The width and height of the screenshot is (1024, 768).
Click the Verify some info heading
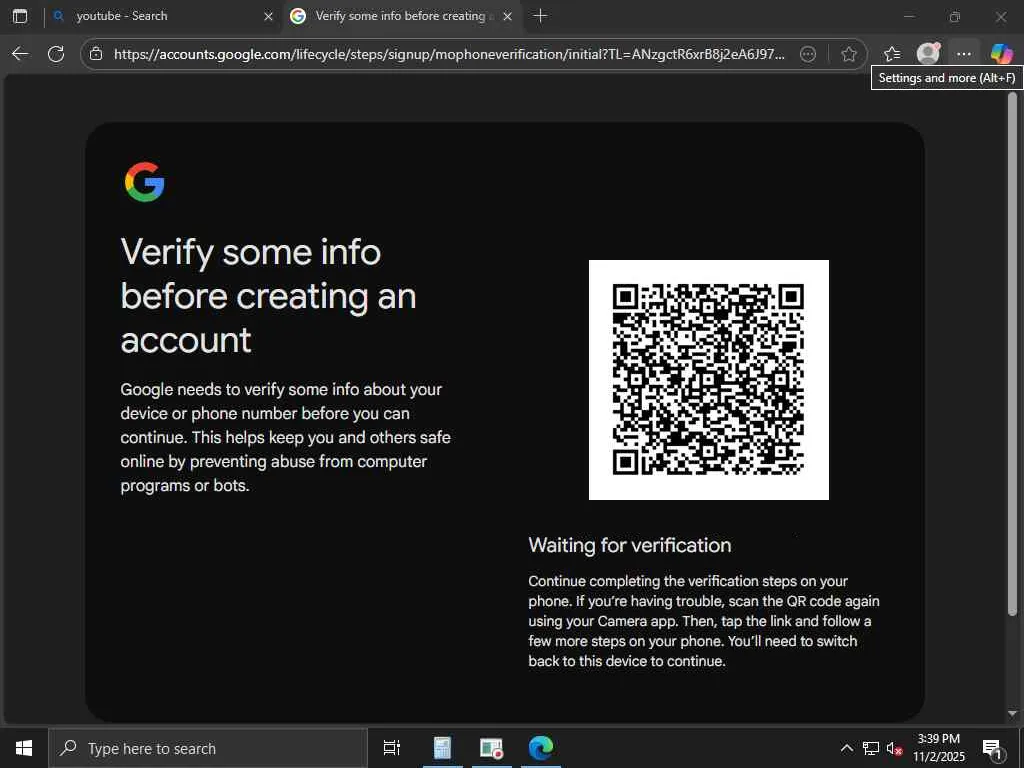(268, 296)
